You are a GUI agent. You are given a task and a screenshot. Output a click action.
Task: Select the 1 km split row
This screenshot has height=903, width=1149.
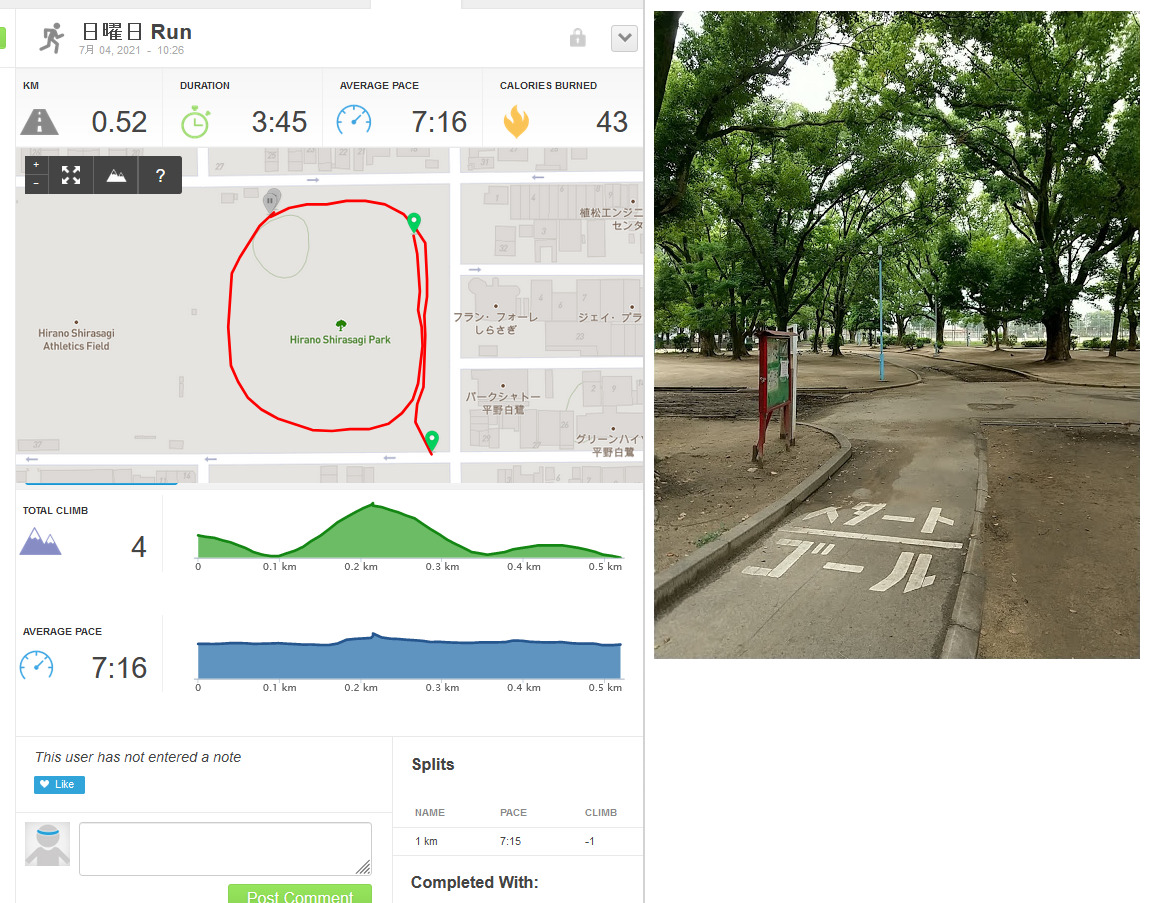(518, 841)
